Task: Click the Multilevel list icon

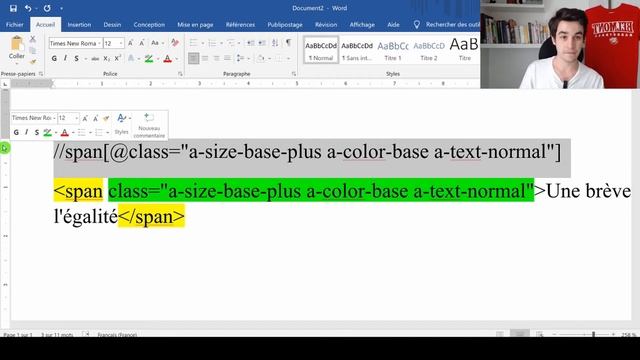Action: point(231,43)
